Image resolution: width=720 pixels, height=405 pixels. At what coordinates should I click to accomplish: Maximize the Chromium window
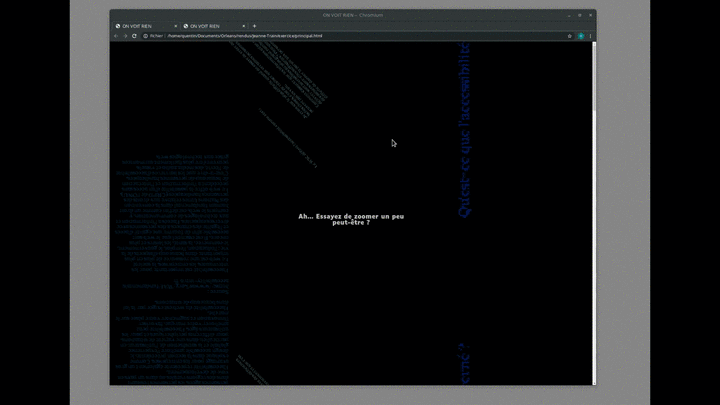coord(579,15)
